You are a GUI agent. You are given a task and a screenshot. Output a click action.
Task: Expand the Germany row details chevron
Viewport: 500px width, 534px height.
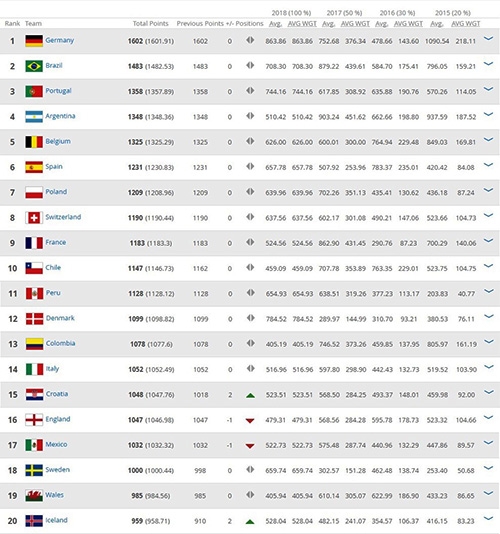coord(488,38)
